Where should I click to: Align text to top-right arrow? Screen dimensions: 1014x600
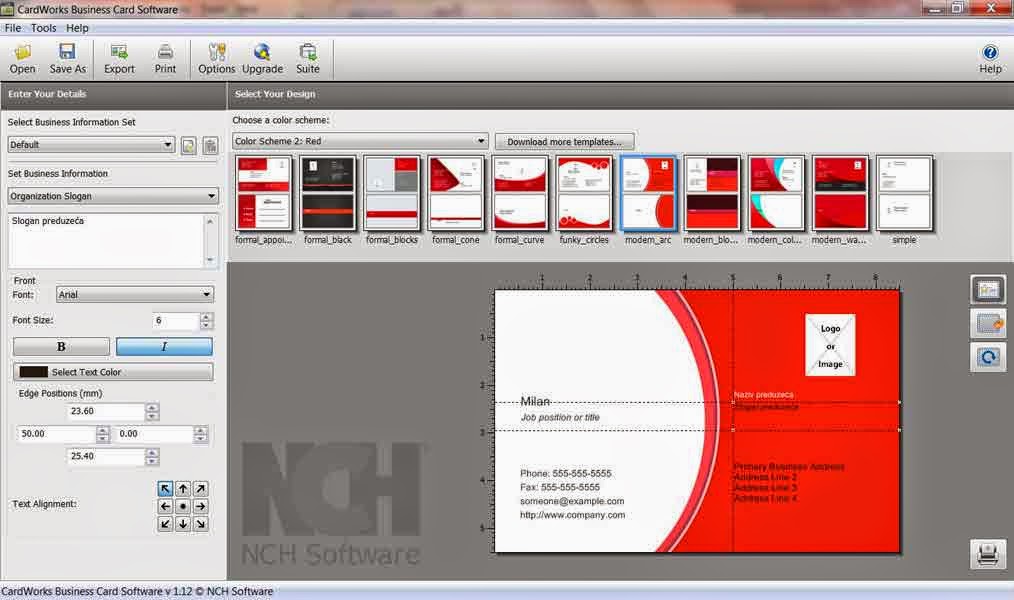click(x=200, y=489)
